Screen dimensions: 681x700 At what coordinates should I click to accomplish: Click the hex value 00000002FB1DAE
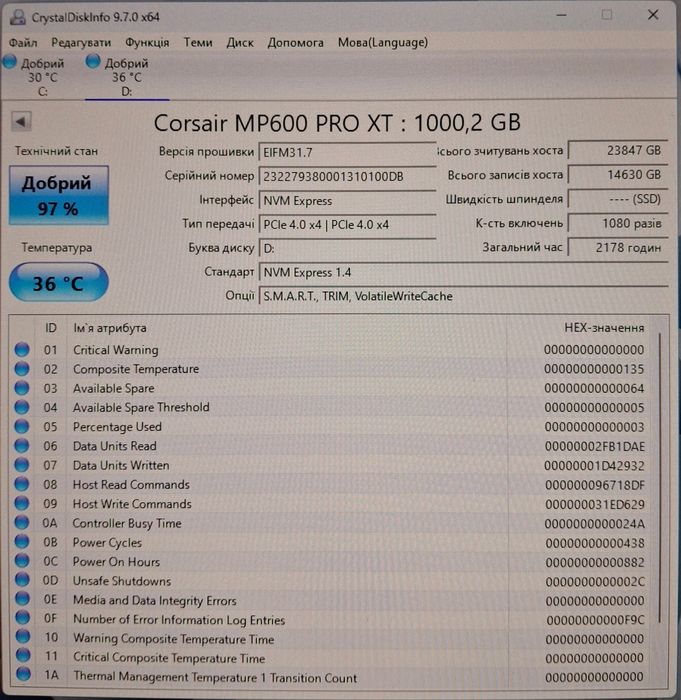coord(595,446)
